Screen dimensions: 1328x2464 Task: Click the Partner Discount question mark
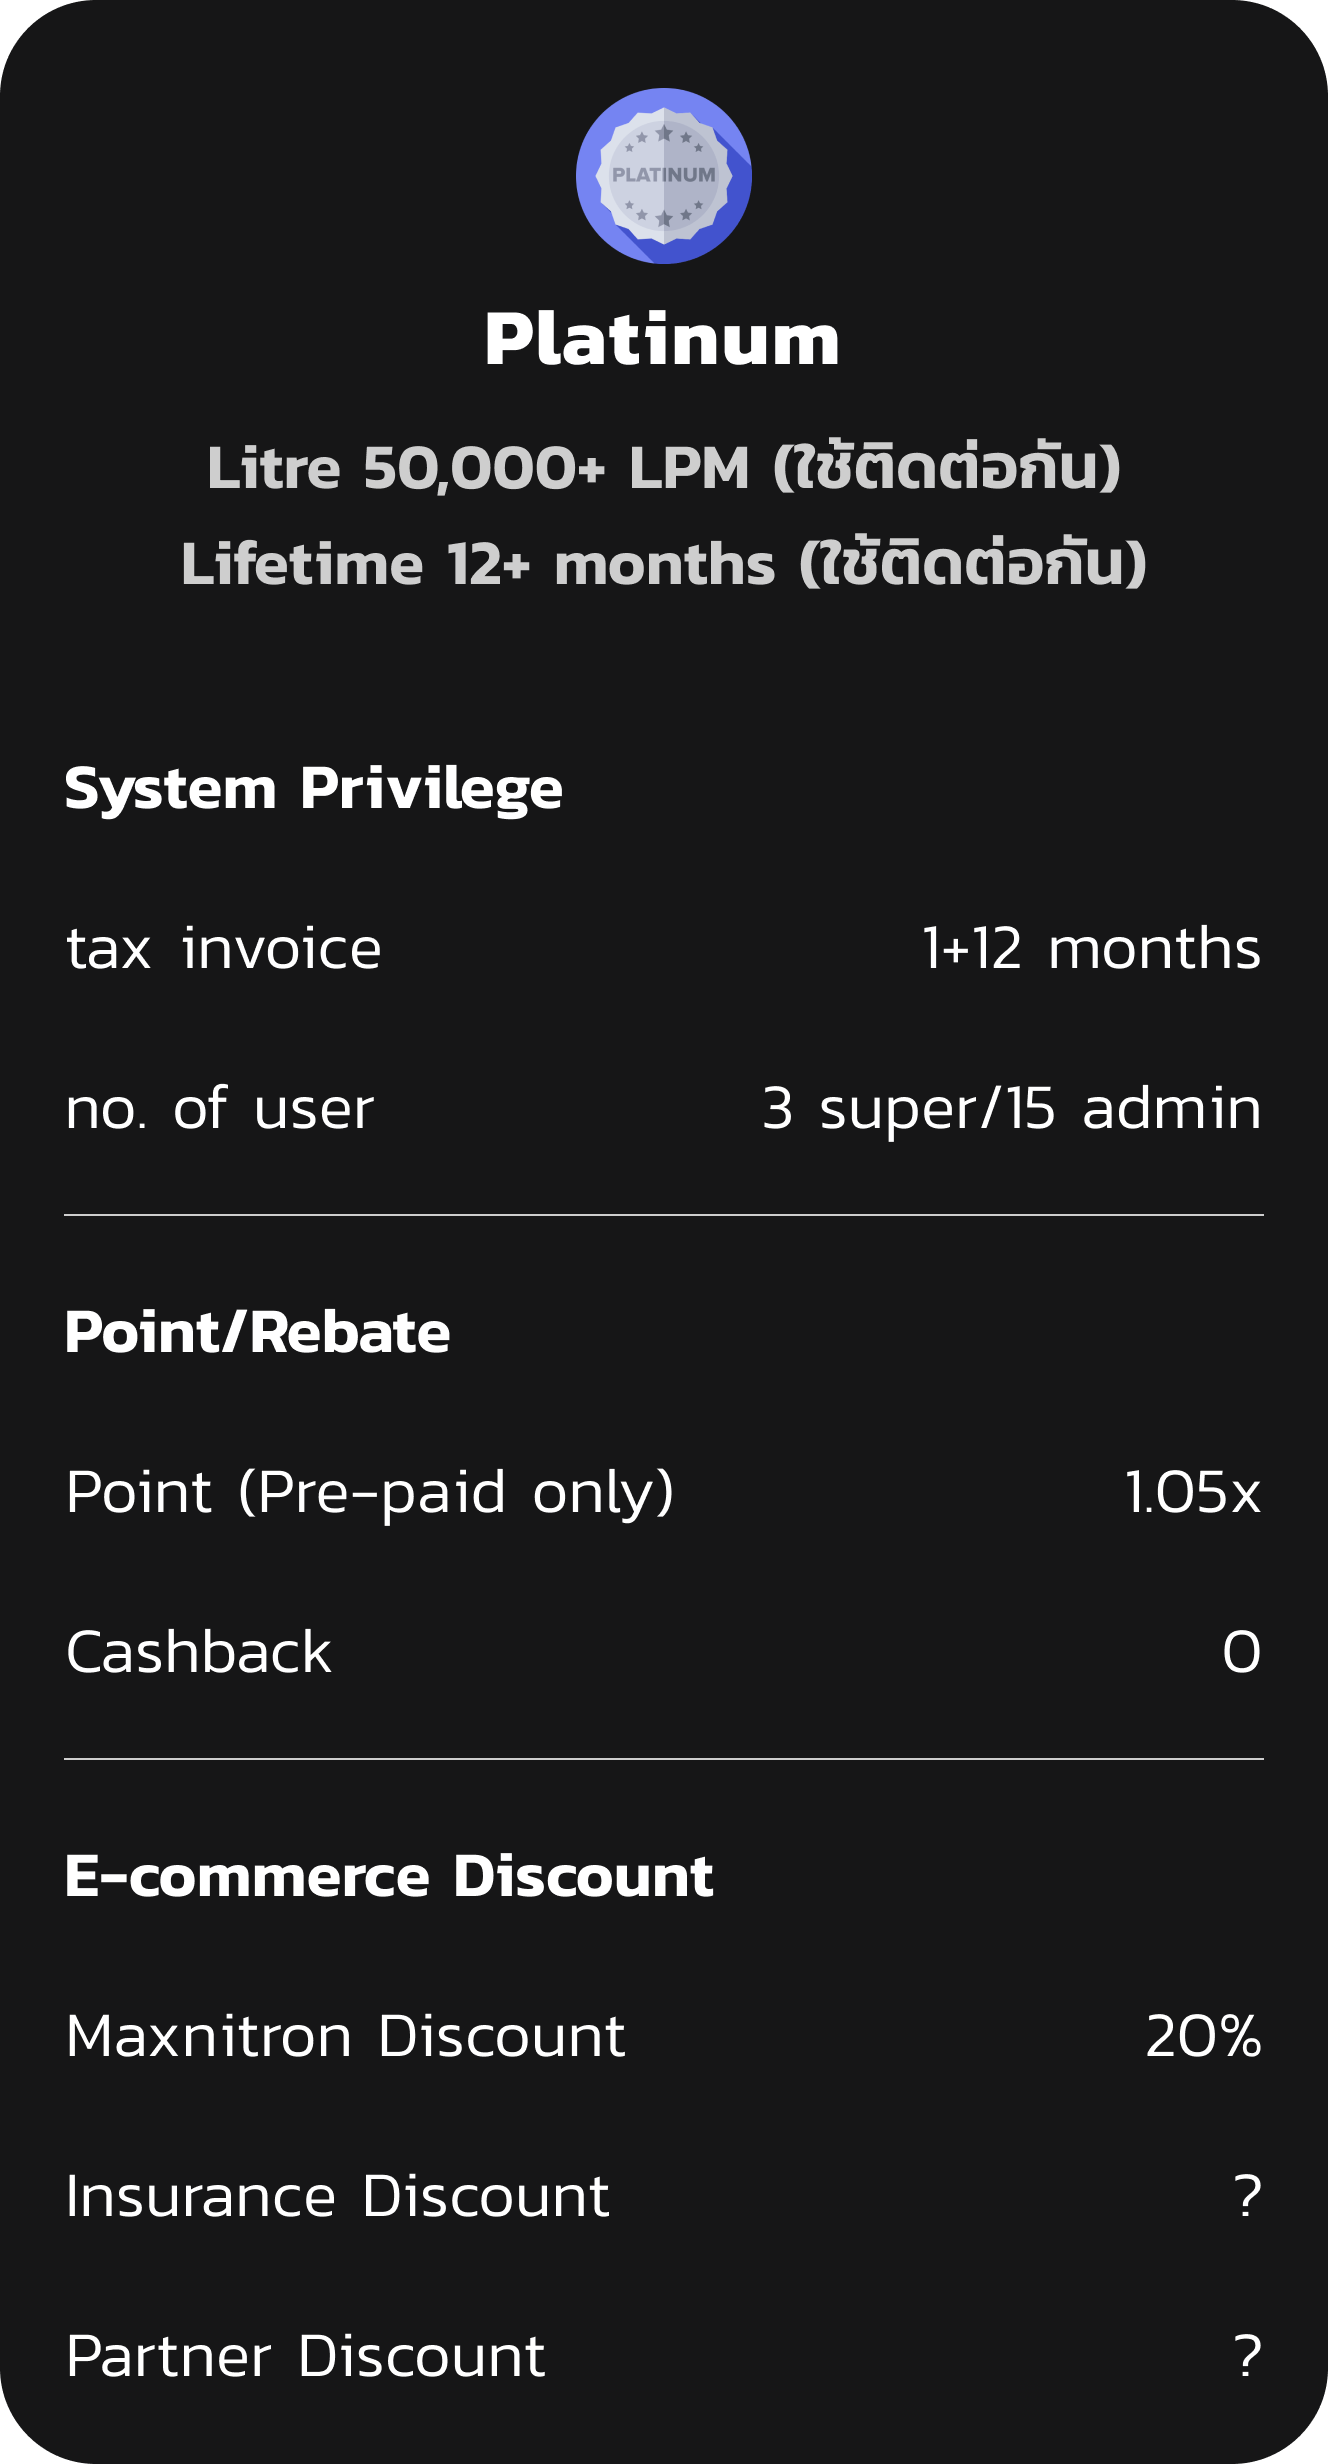(1248, 2356)
